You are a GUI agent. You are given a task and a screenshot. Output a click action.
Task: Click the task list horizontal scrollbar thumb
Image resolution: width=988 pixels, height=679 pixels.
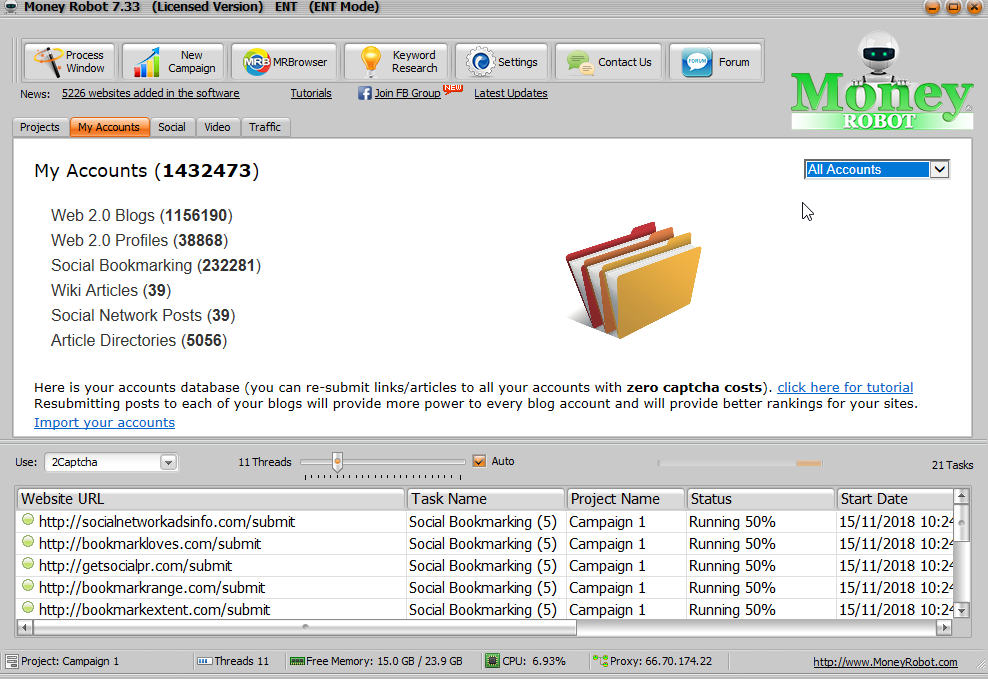click(305, 627)
